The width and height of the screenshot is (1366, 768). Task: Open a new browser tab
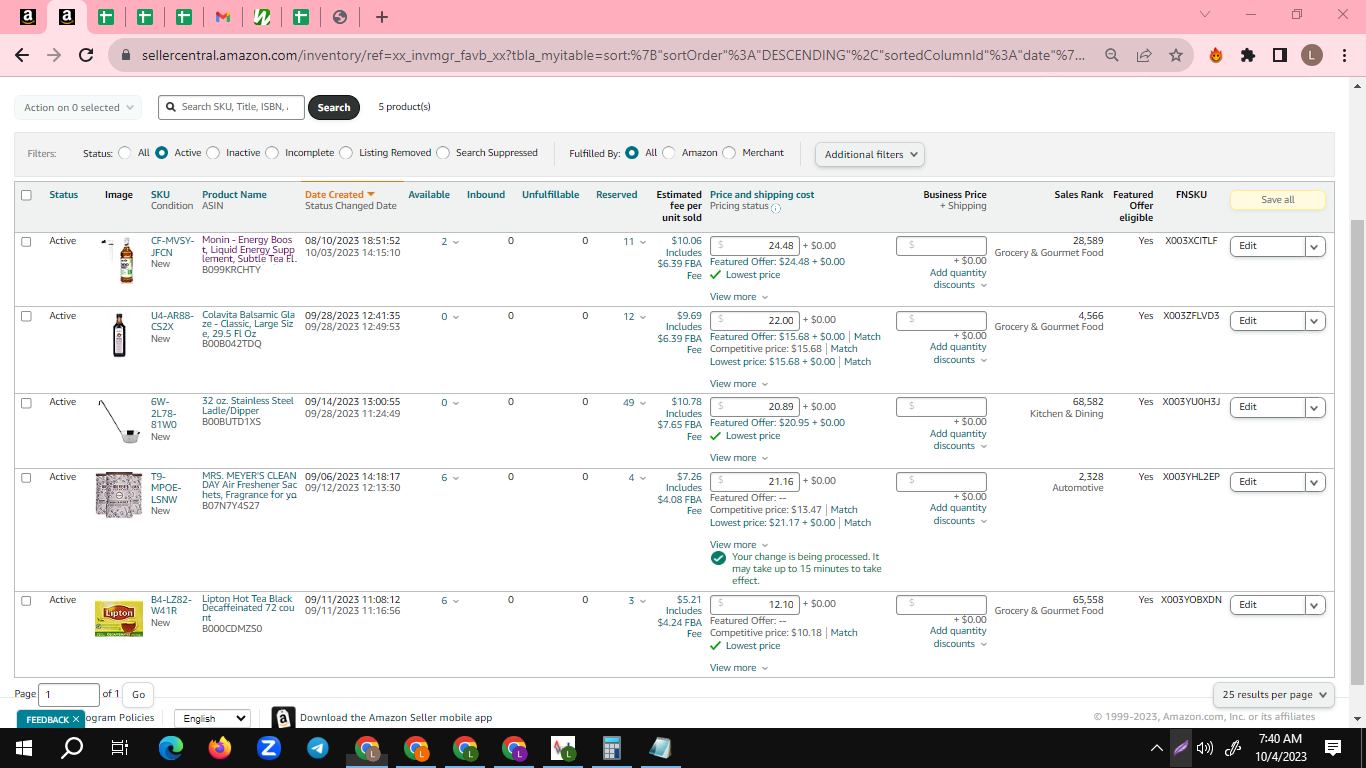pos(381,17)
